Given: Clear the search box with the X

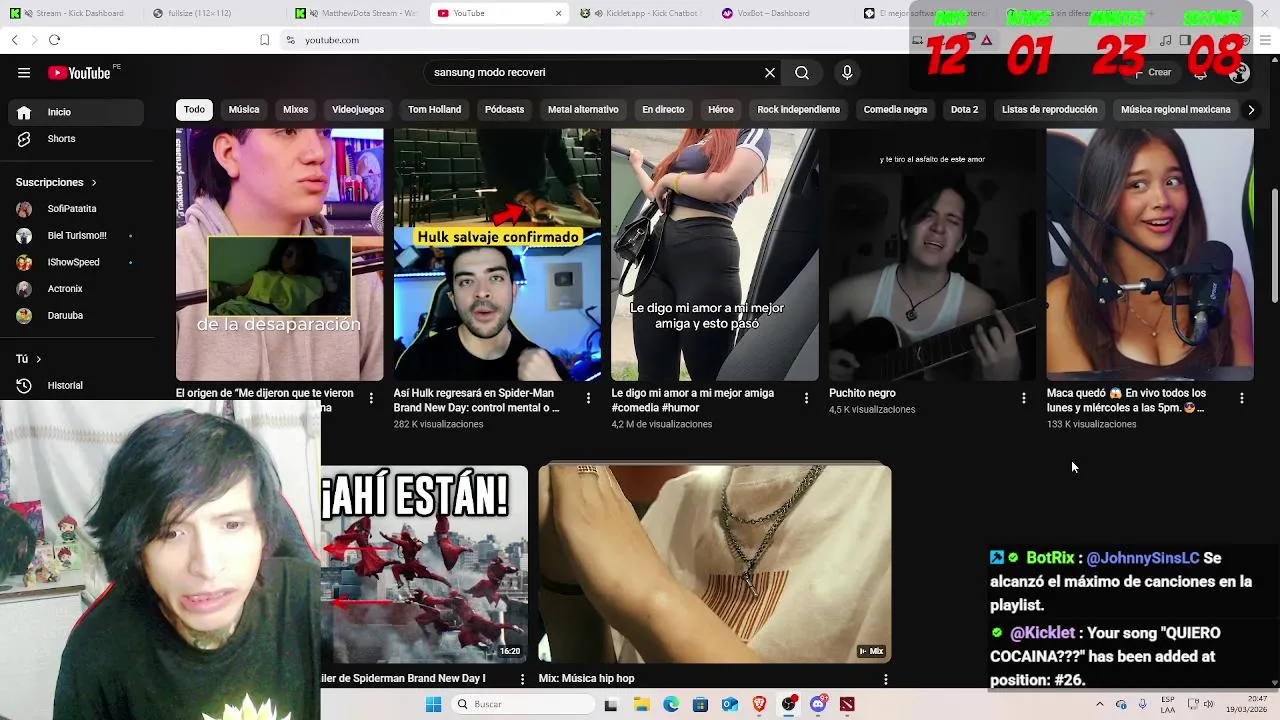Looking at the screenshot, I should pos(770,72).
